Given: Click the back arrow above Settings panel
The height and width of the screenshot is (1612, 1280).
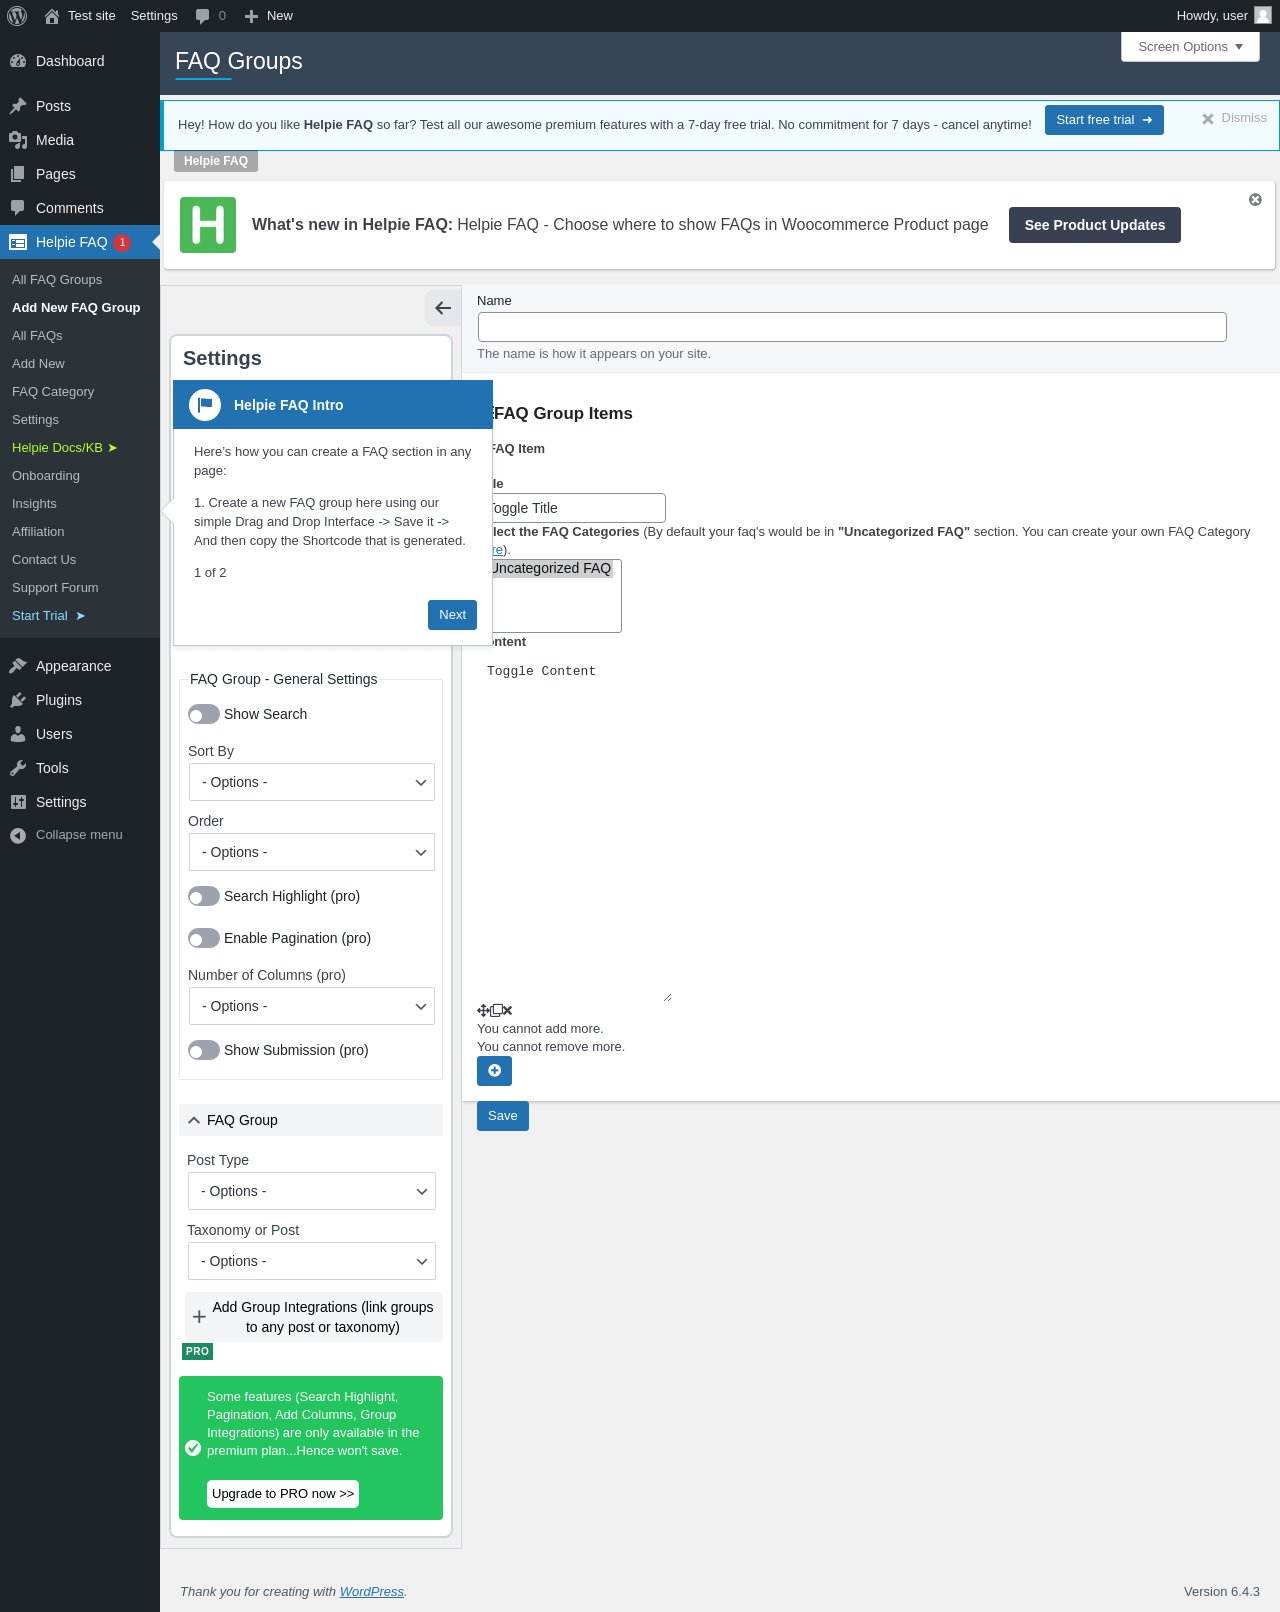Looking at the screenshot, I should [443, 308].
